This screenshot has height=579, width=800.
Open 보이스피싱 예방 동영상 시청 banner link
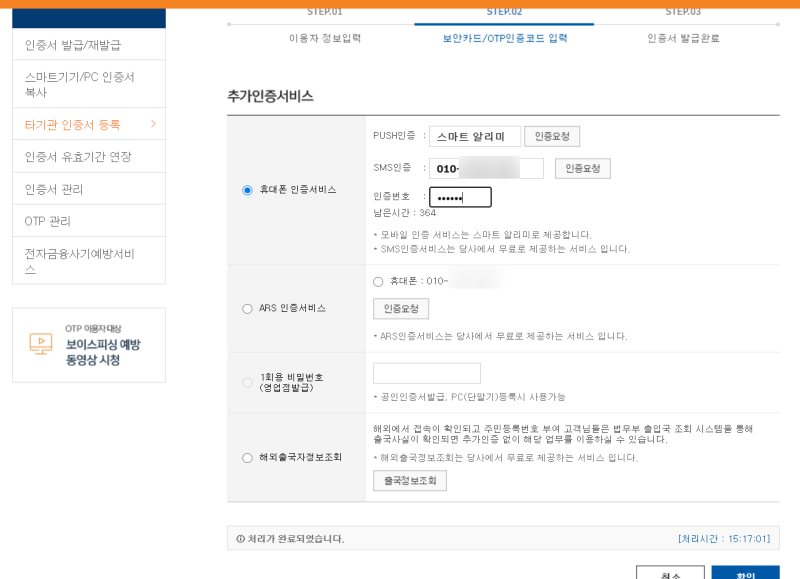click(x=89, y=345)
